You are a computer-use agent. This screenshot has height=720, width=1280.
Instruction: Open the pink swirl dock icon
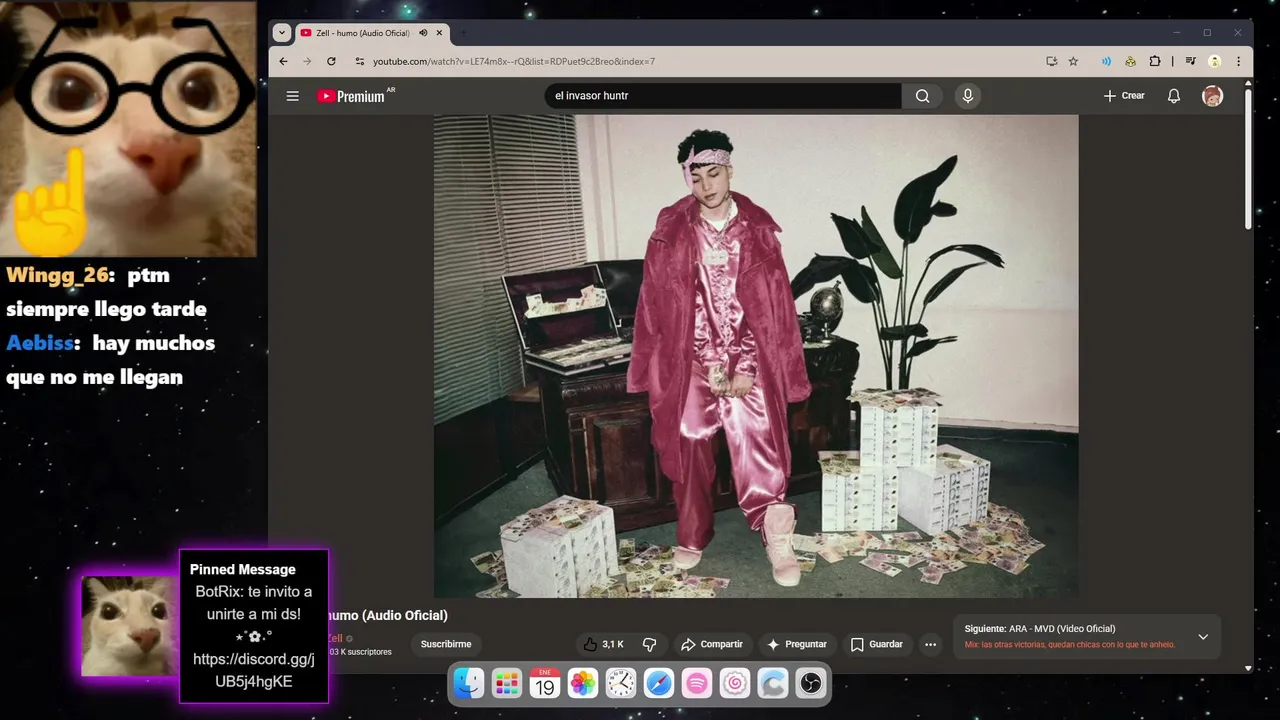tap(735, 684)
